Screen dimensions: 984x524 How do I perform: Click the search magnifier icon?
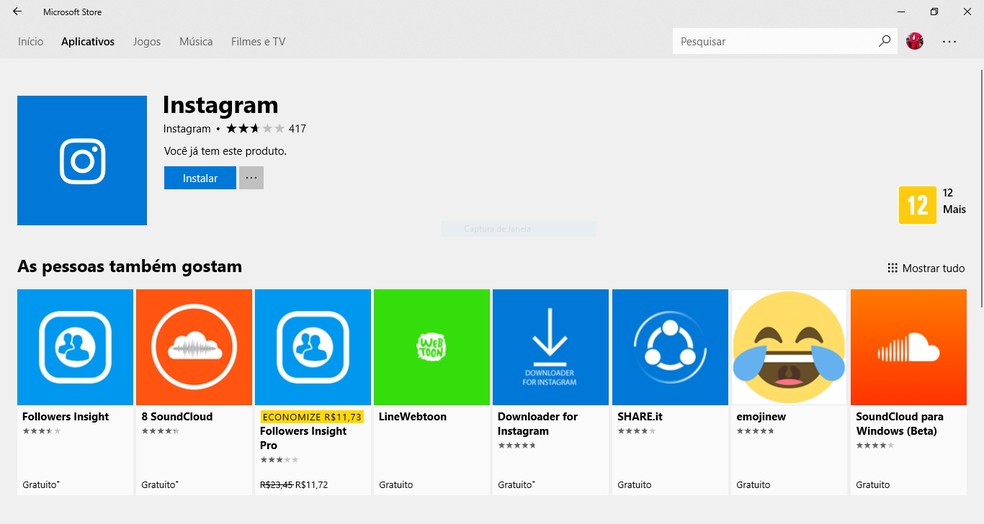[x=884, y=41]
